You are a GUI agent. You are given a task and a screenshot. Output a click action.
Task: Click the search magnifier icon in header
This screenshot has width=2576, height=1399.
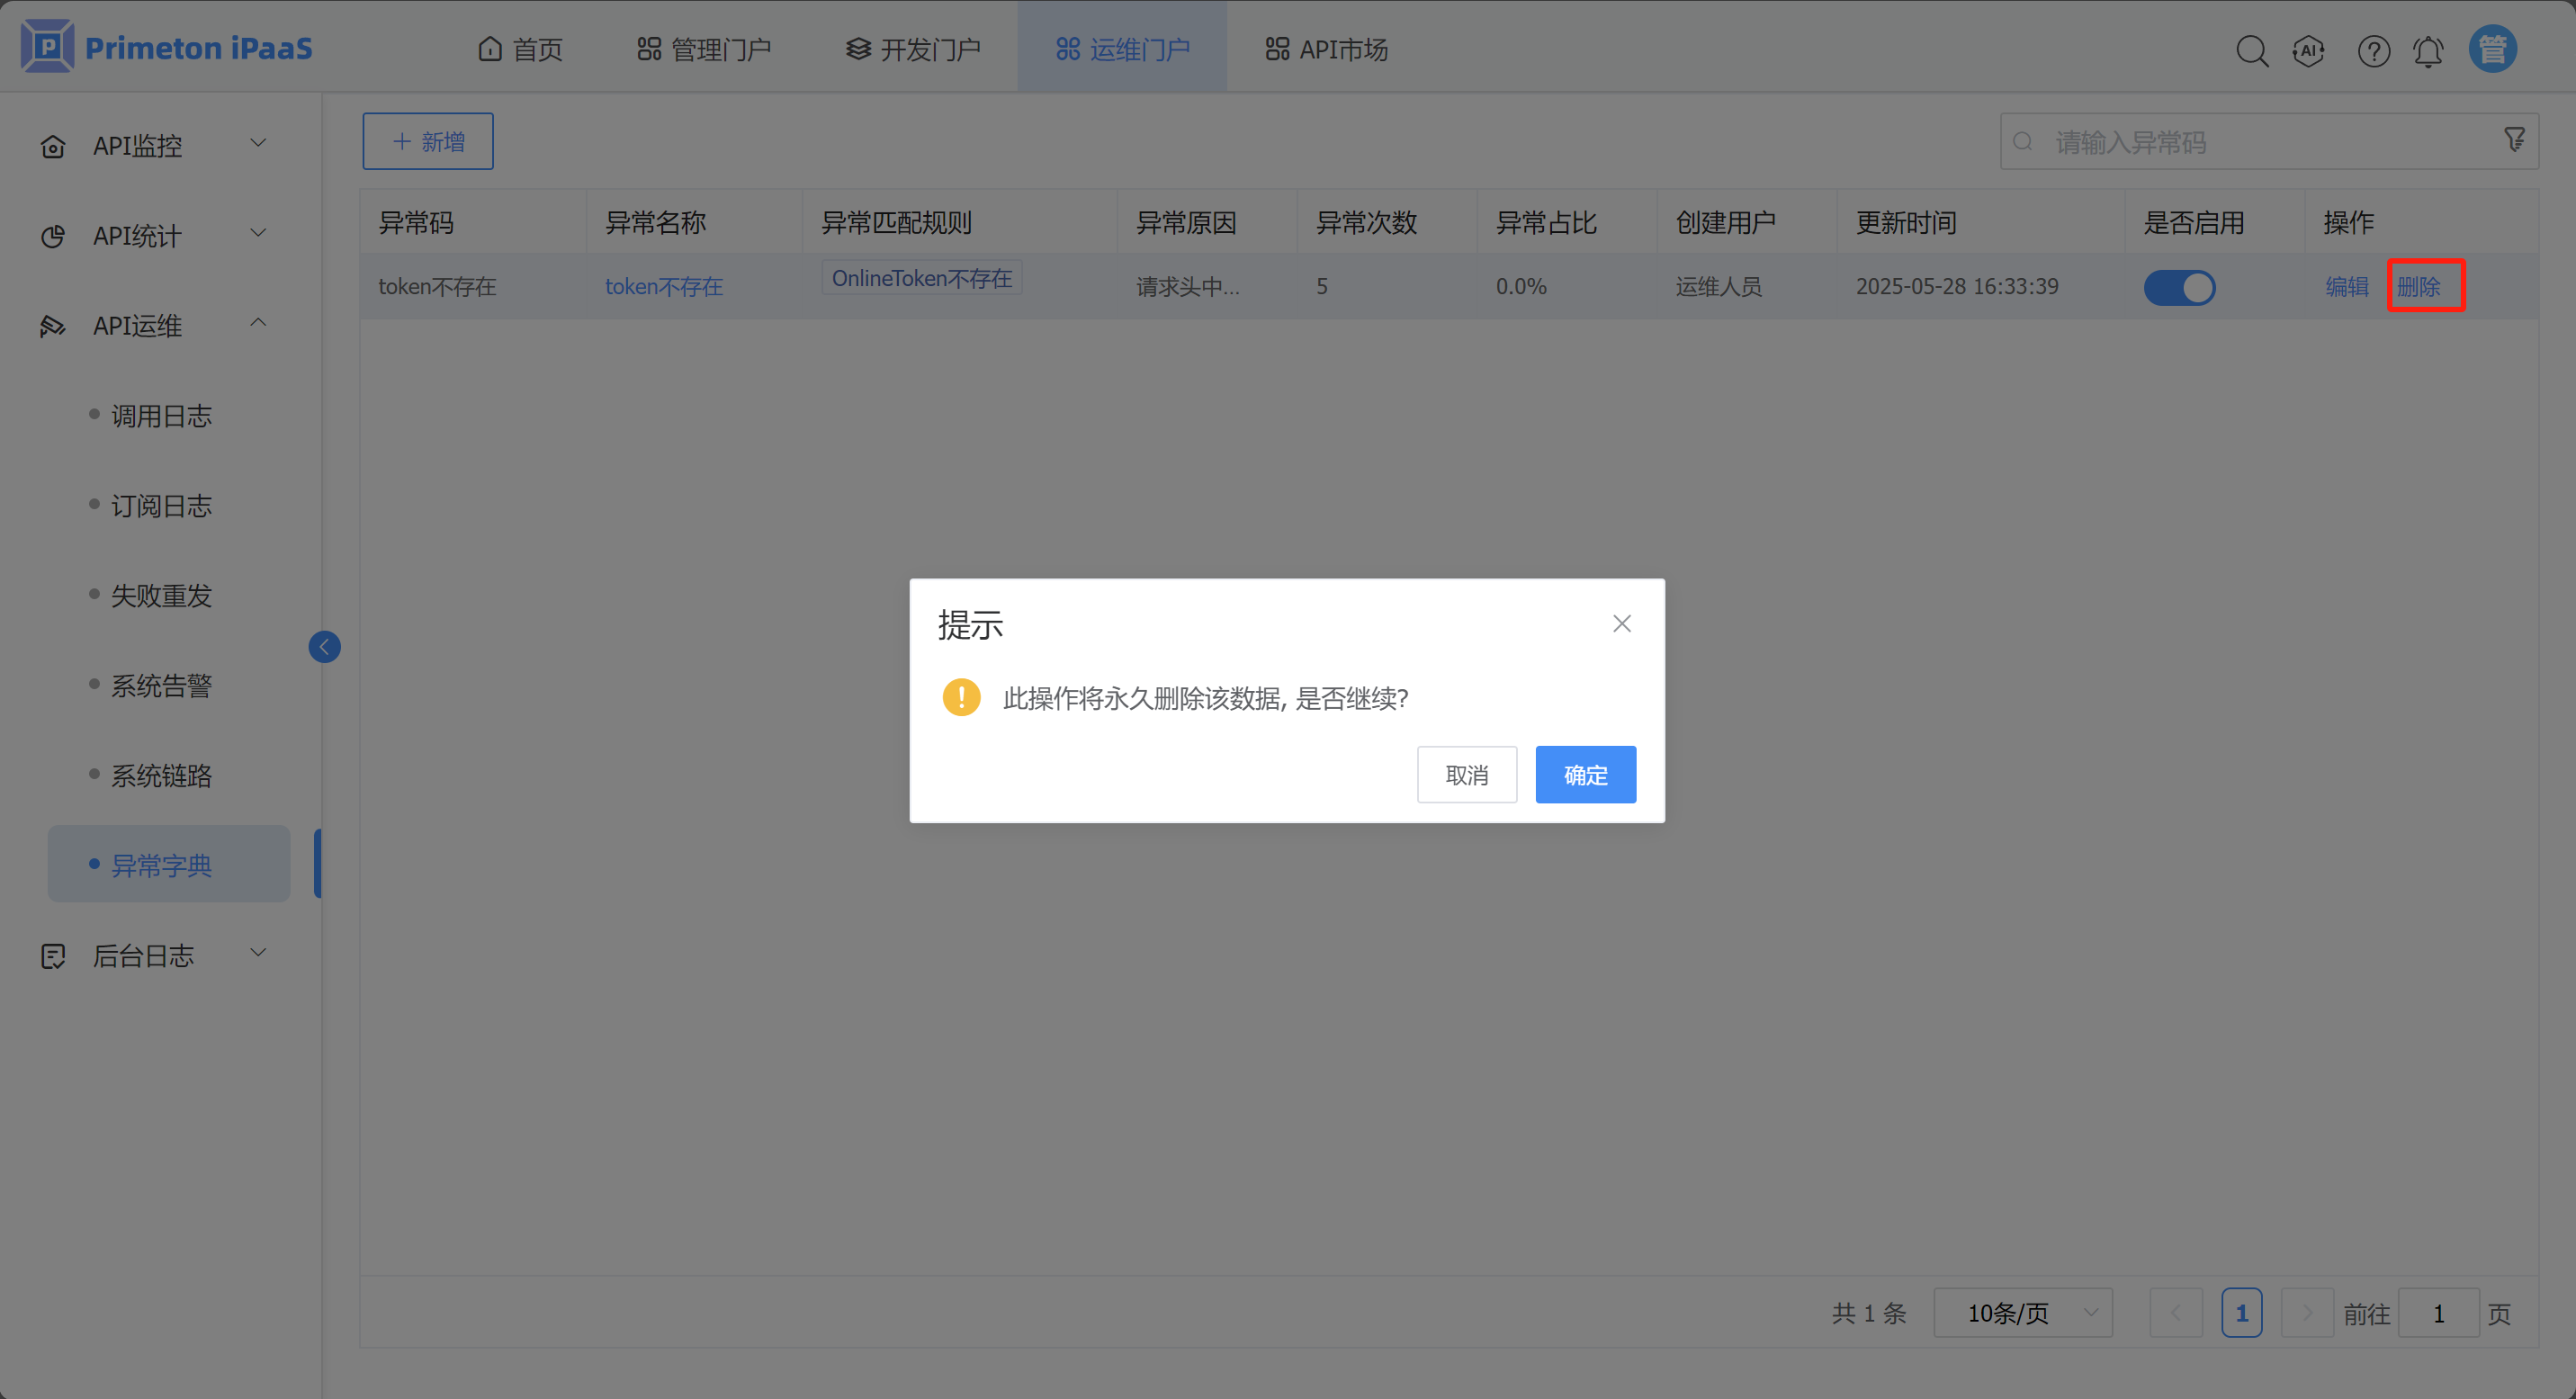pyautogui.click(x=2251, y=50)
